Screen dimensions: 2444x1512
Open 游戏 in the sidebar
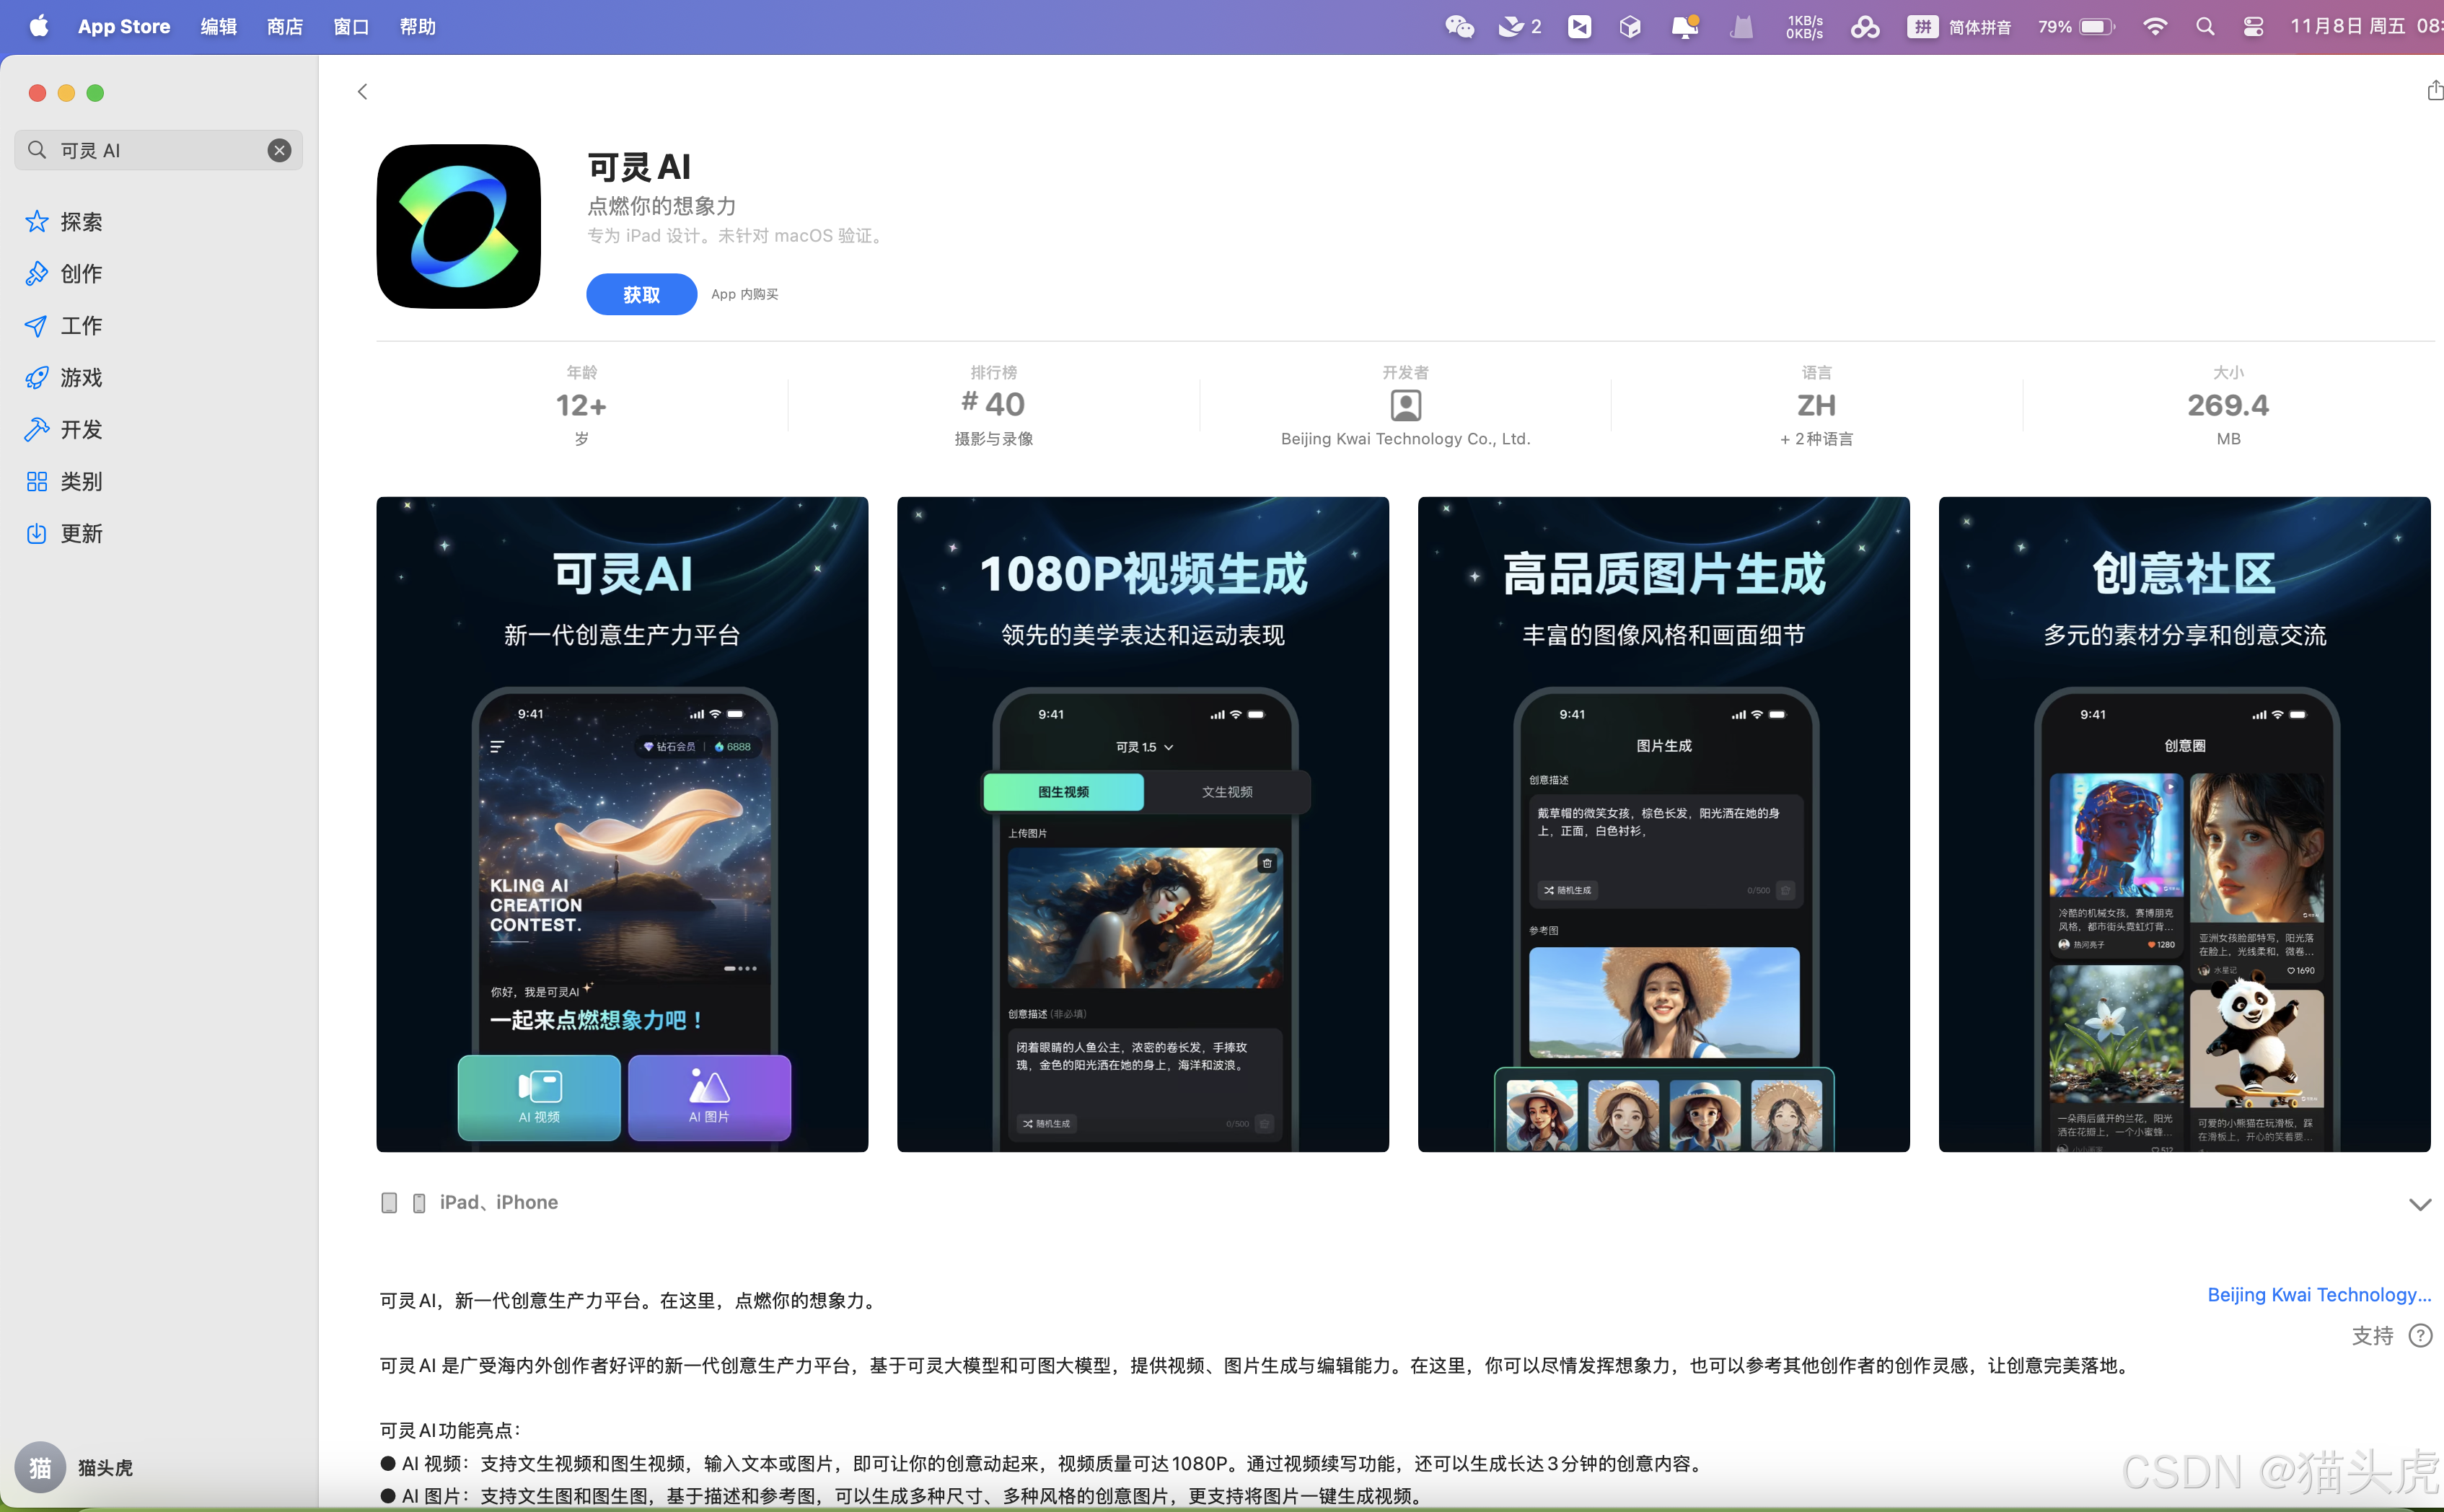[x=64, y=377]
